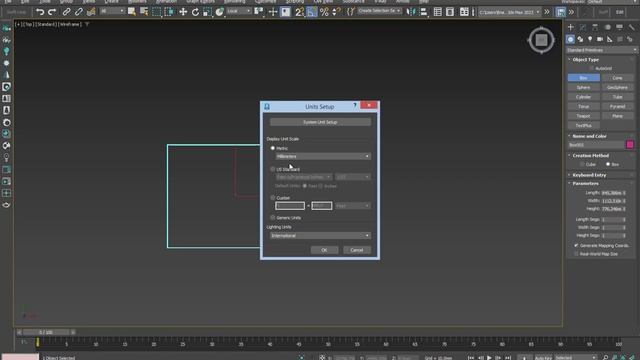The height and width of the screenshot is (360, 640).
Task: Open the Standard Primitives category dropdown
Action: point(601,50)
